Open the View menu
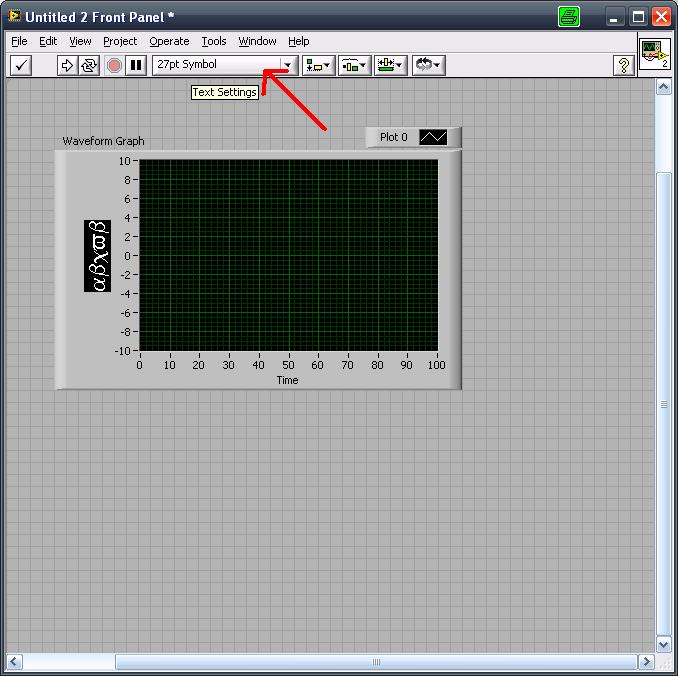678x676 pixels. point(80,41)
